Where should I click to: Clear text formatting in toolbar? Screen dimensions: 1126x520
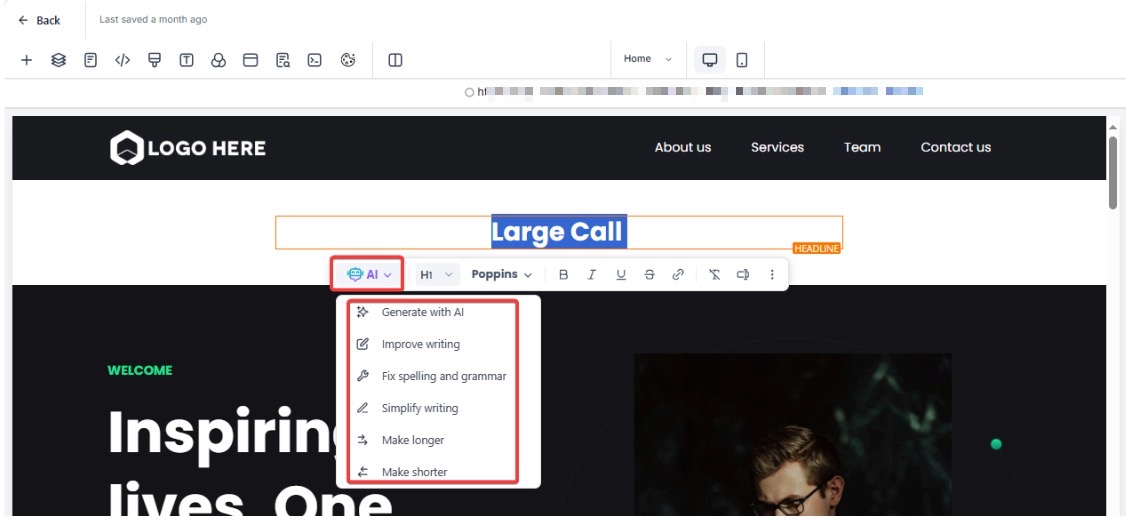(714, 274)
